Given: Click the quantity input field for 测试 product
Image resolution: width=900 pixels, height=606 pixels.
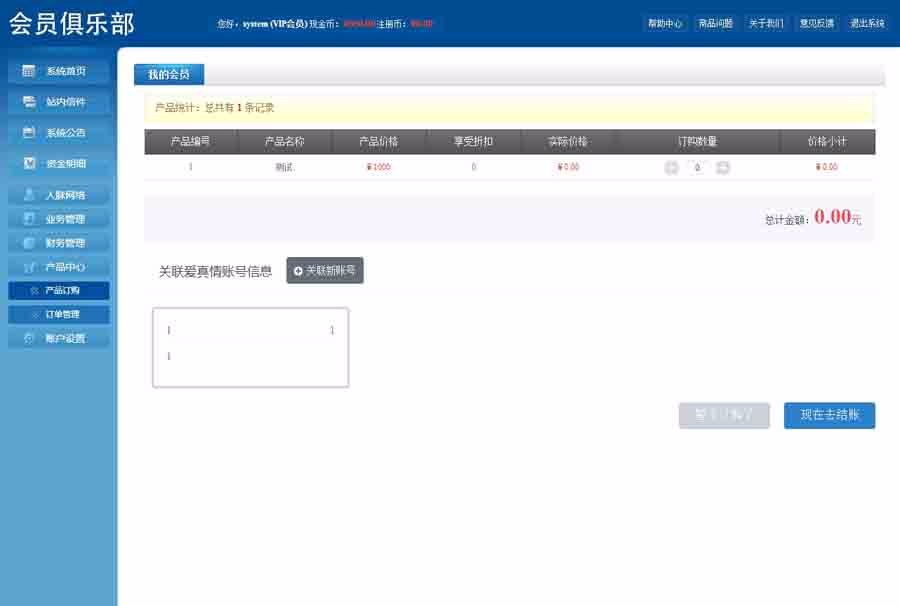Looking at the screenshot, I should [696, 167].
